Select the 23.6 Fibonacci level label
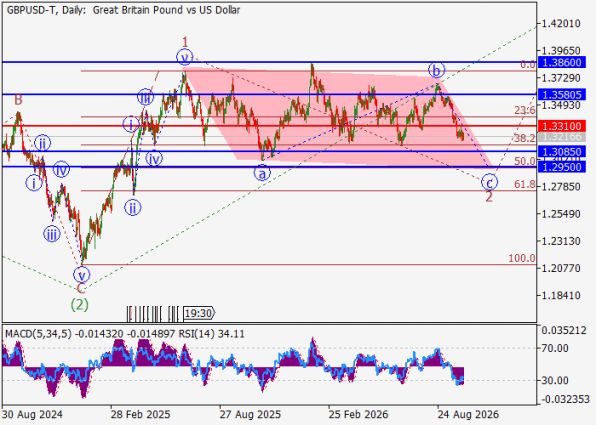Screen dimensions: 596x425 pos(525,111)
